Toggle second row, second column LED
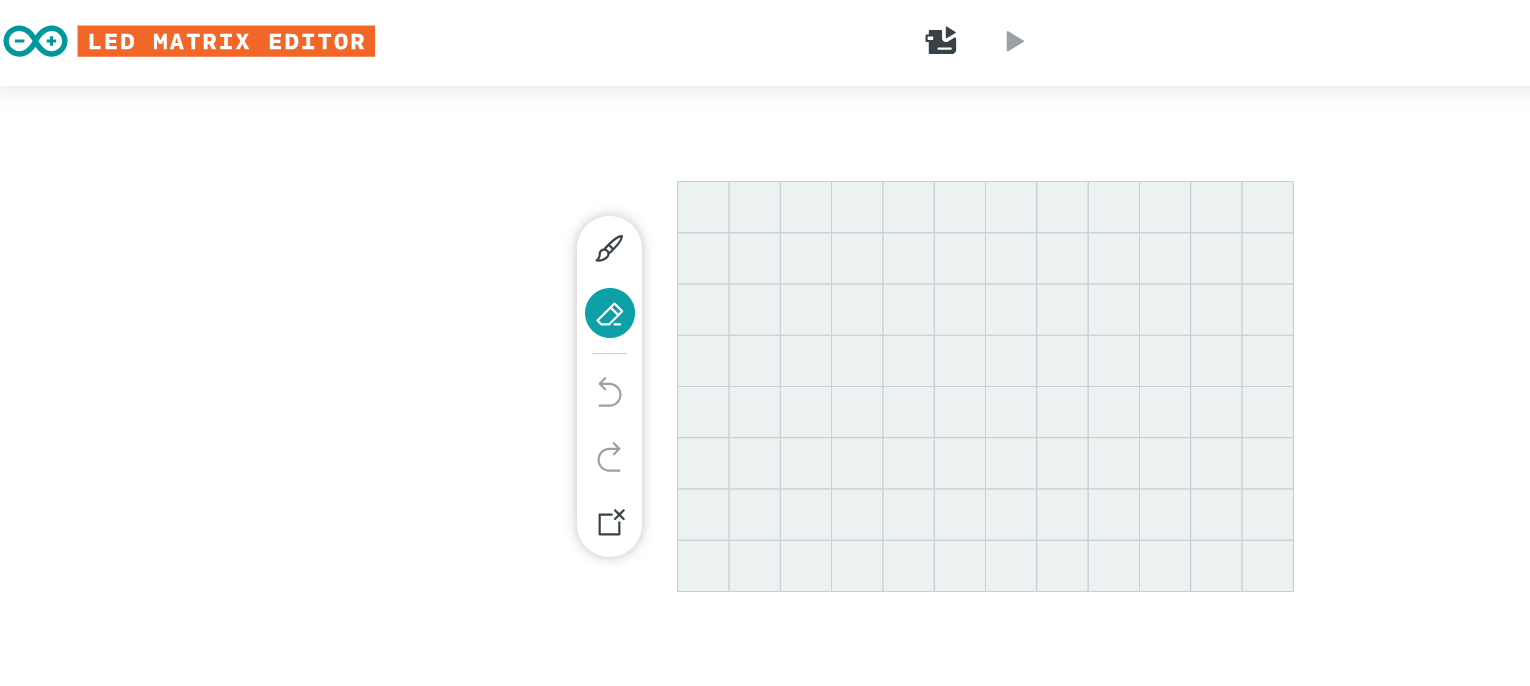Image resolution: width=1530 pixels, height=686 pixels. tap(755, 258)
